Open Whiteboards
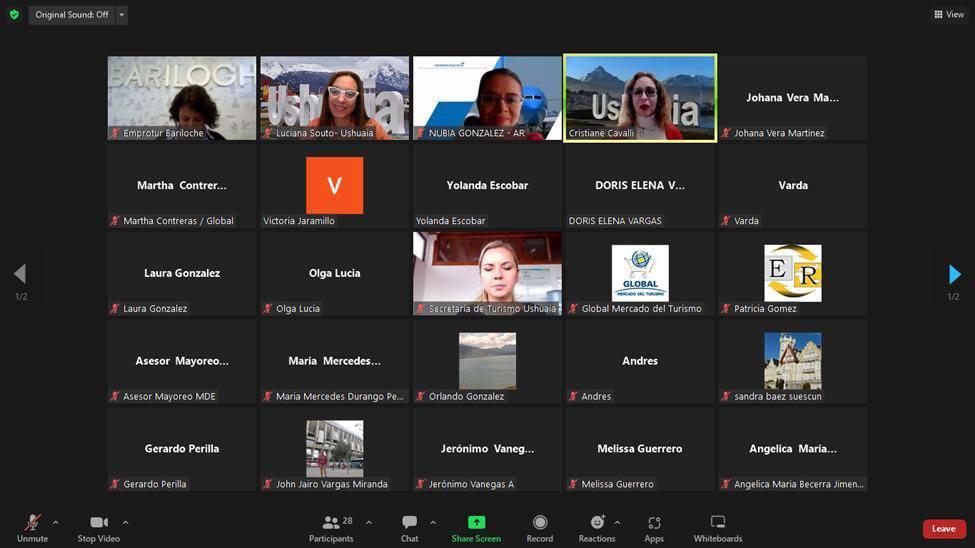 pos(718,528)
